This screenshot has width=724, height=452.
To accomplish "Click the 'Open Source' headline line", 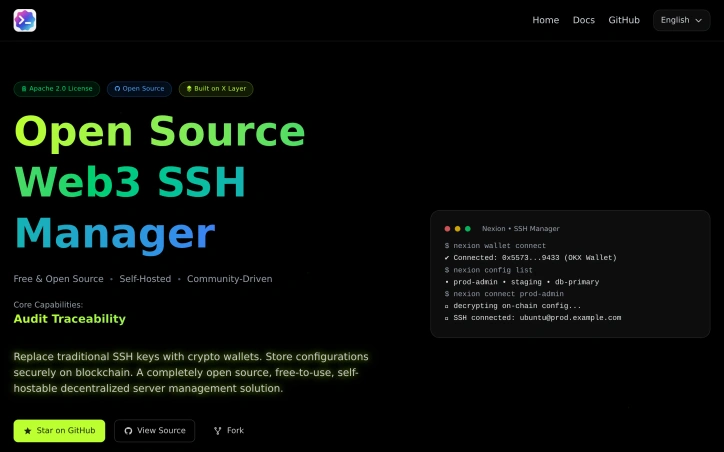I will click(160, 133).
